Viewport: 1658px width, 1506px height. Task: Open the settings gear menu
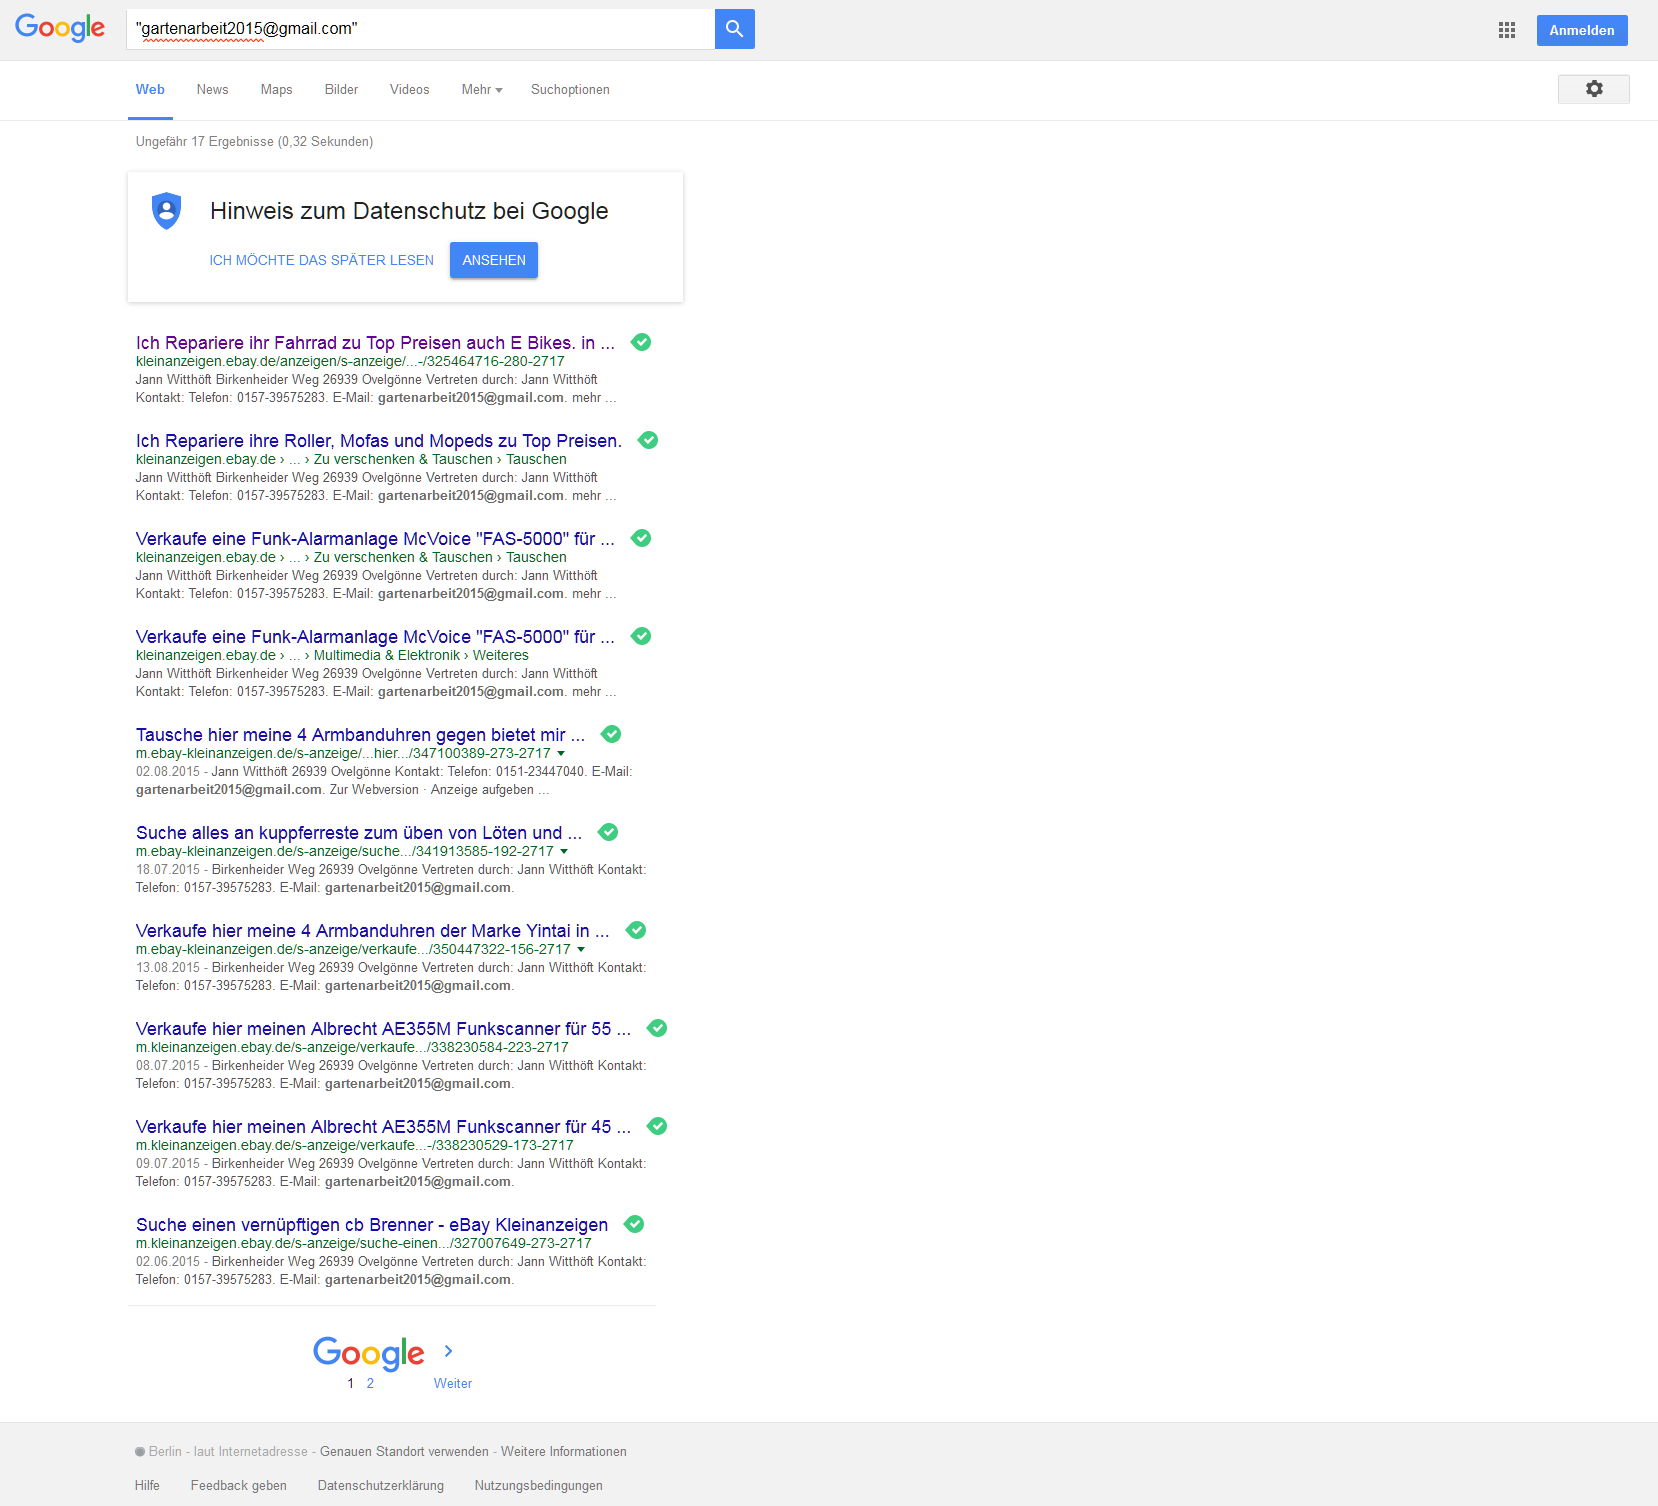[x=1594, y=89]
